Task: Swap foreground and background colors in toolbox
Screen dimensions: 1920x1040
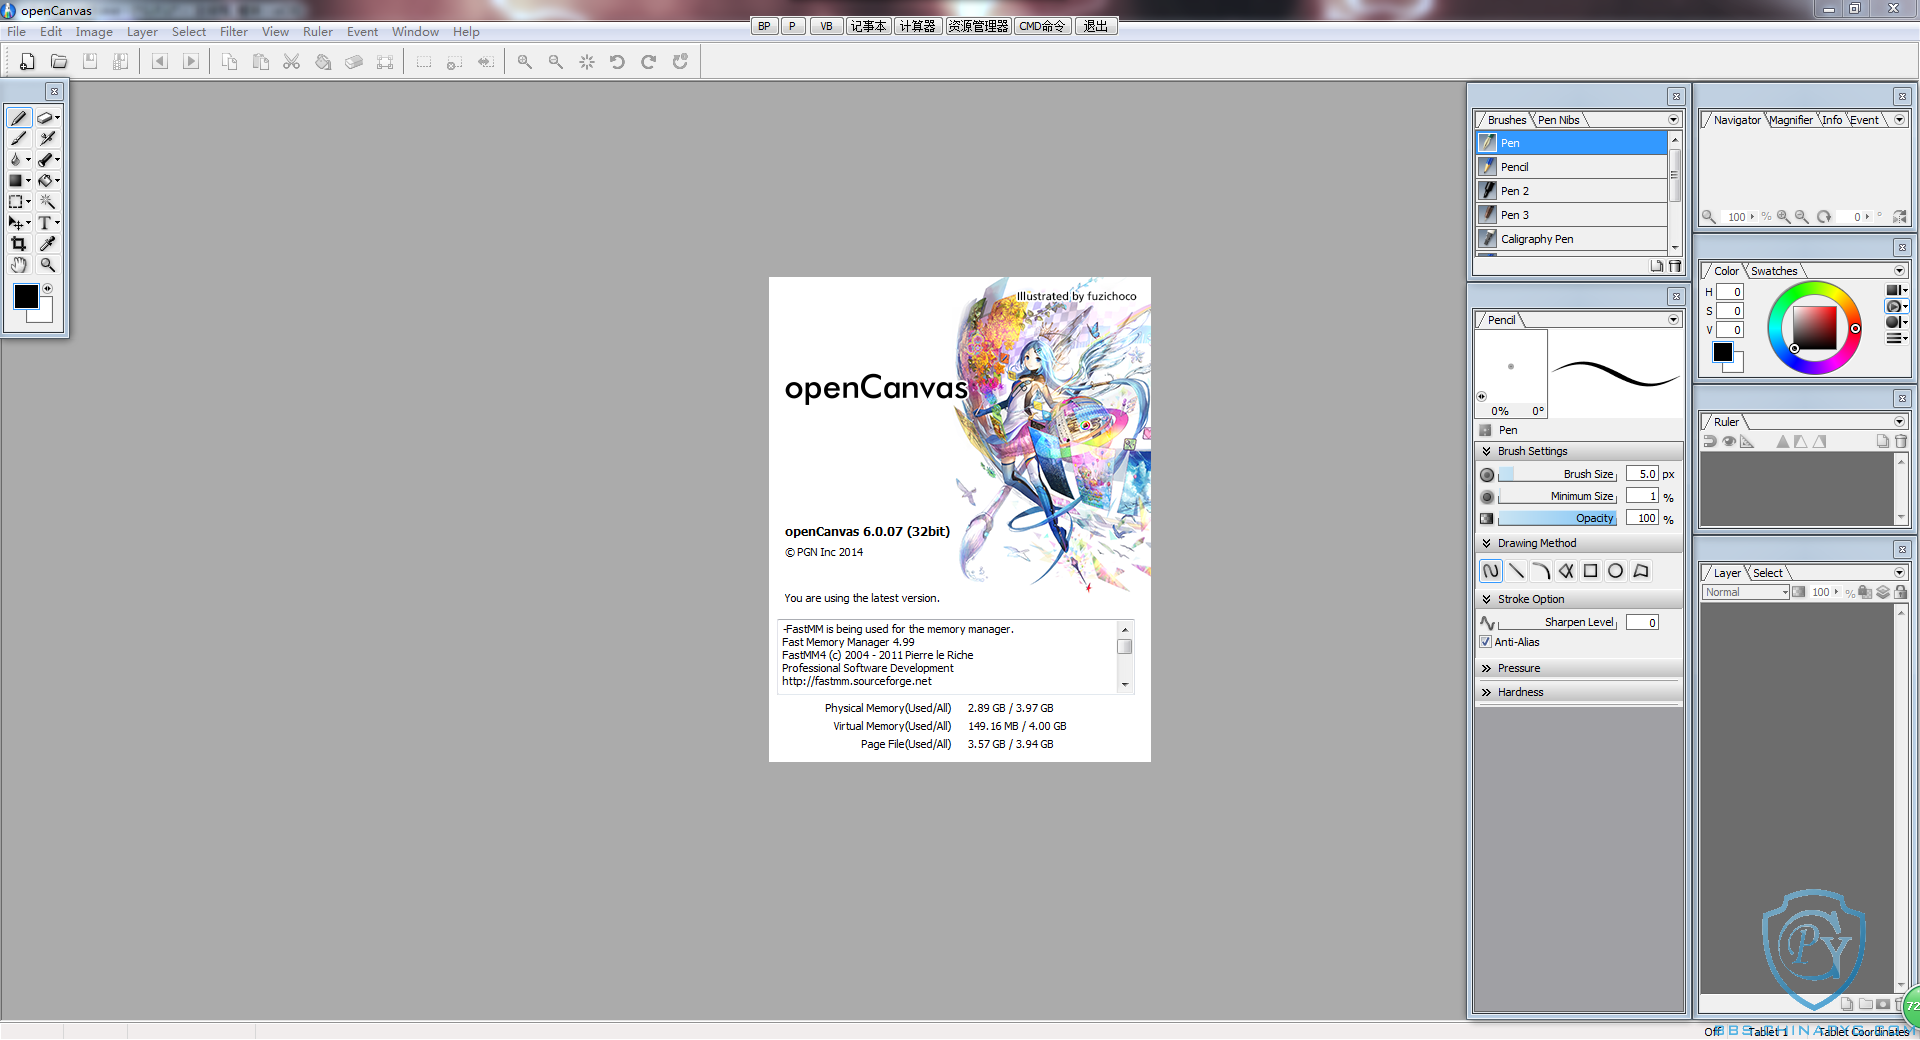Action: (47, 289)
